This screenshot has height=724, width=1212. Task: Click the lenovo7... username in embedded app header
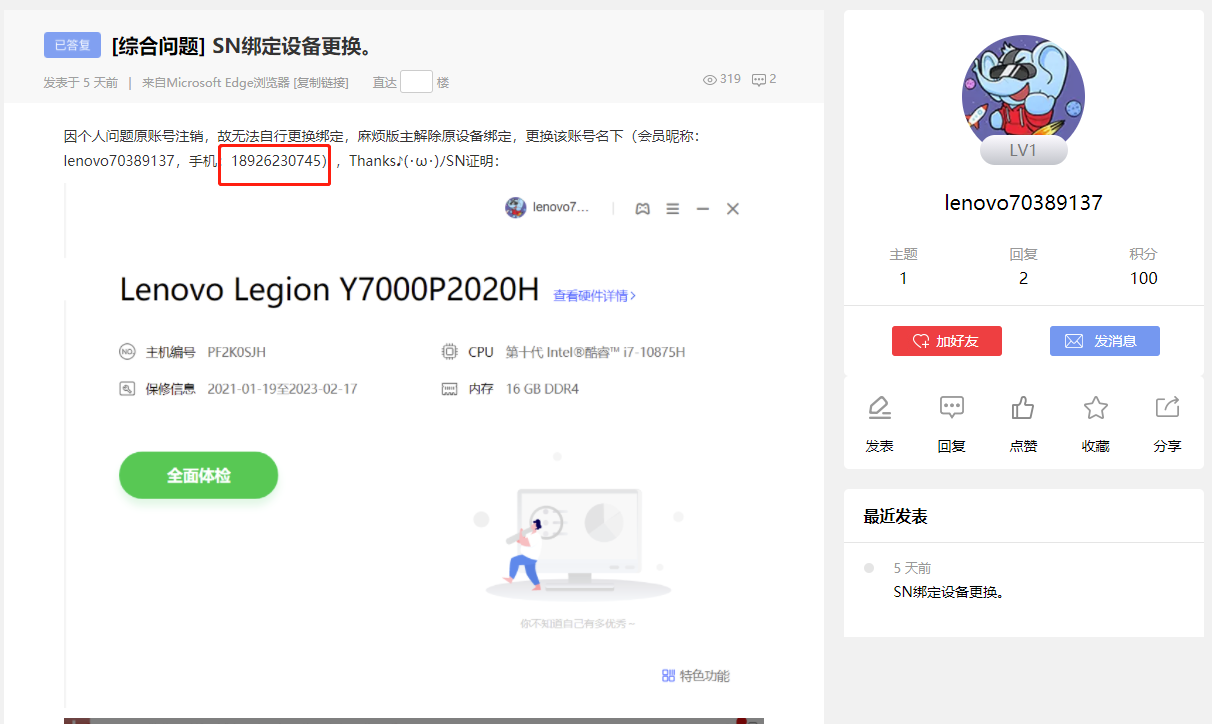[561, 208]
